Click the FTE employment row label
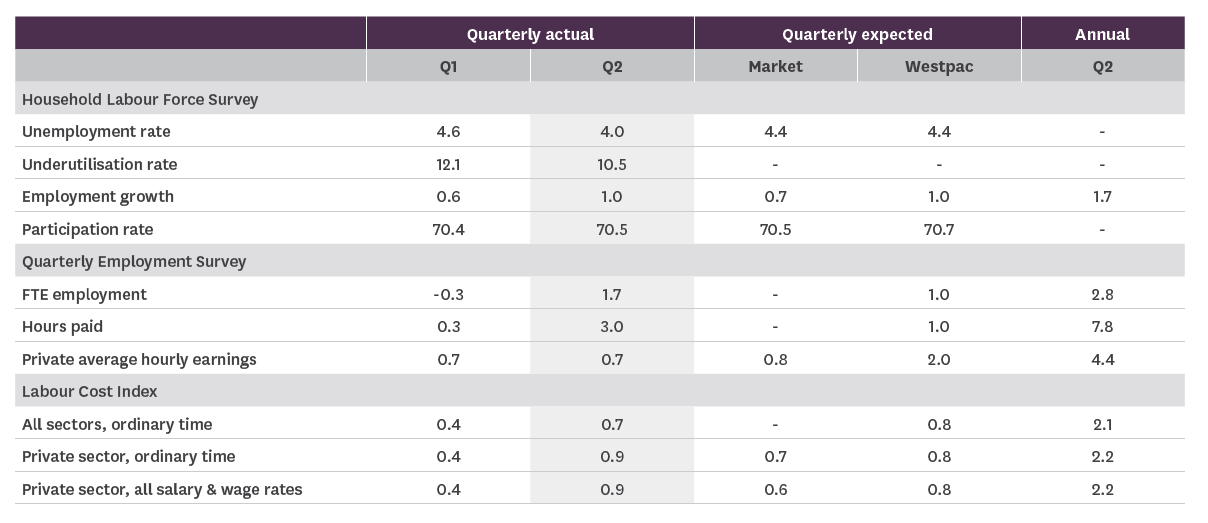The width and height of the screenshot is (1208, 523). pyautogui.click(x=84, y=294)
